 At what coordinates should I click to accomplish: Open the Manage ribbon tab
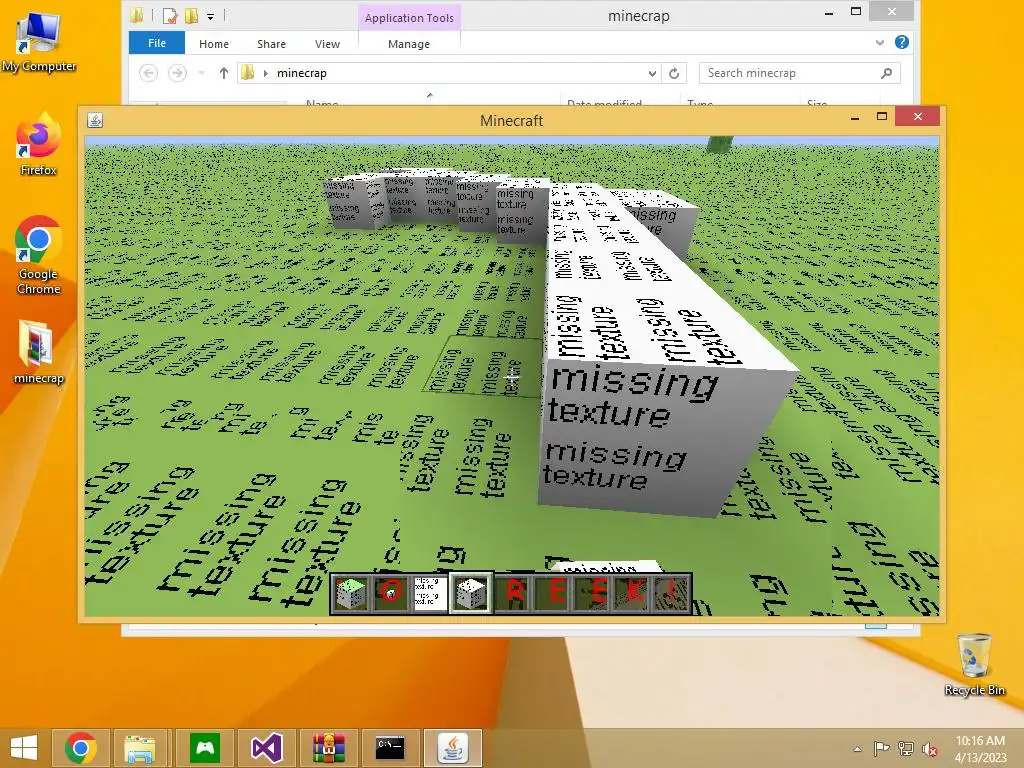click(409, 44)
